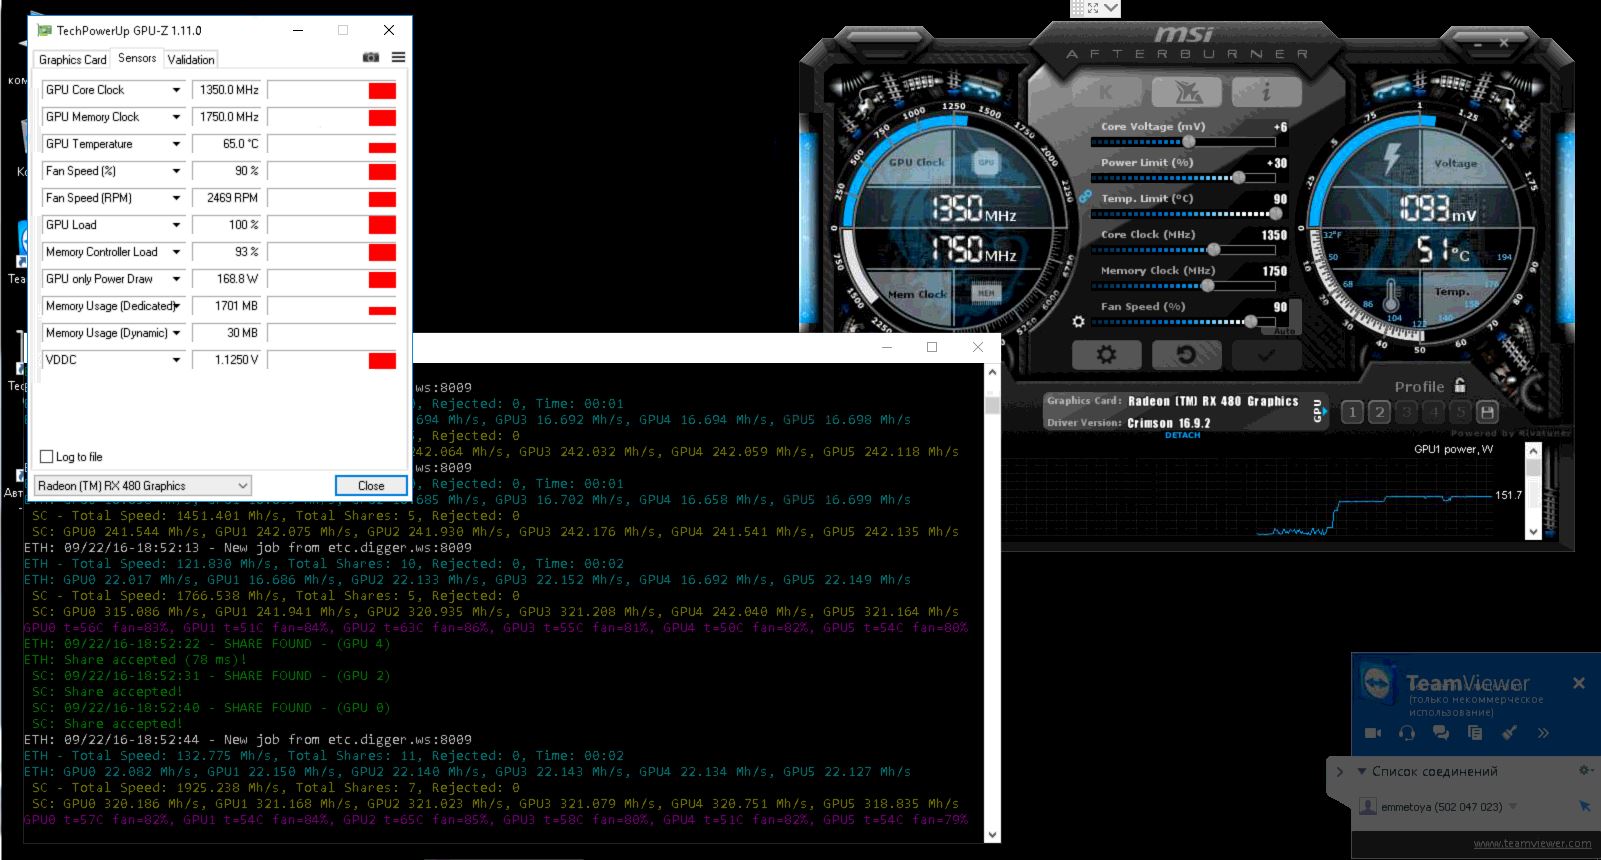Click the TeamViewer file transfer icon
This screenshot has height=860, width=1601.
(1475, 733)
